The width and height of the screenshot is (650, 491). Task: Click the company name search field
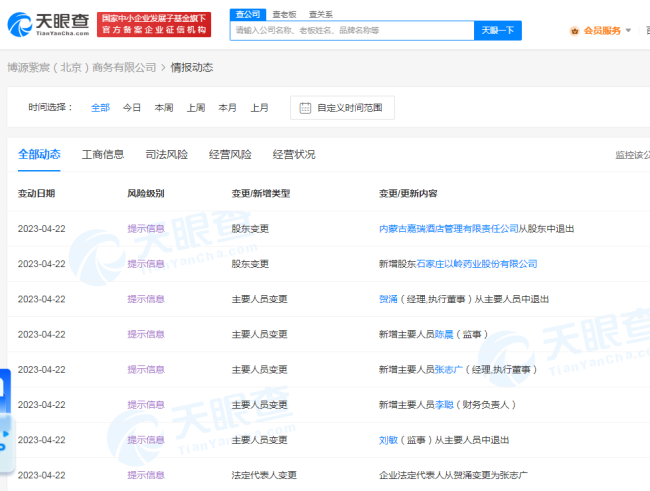tap(350, 31)
